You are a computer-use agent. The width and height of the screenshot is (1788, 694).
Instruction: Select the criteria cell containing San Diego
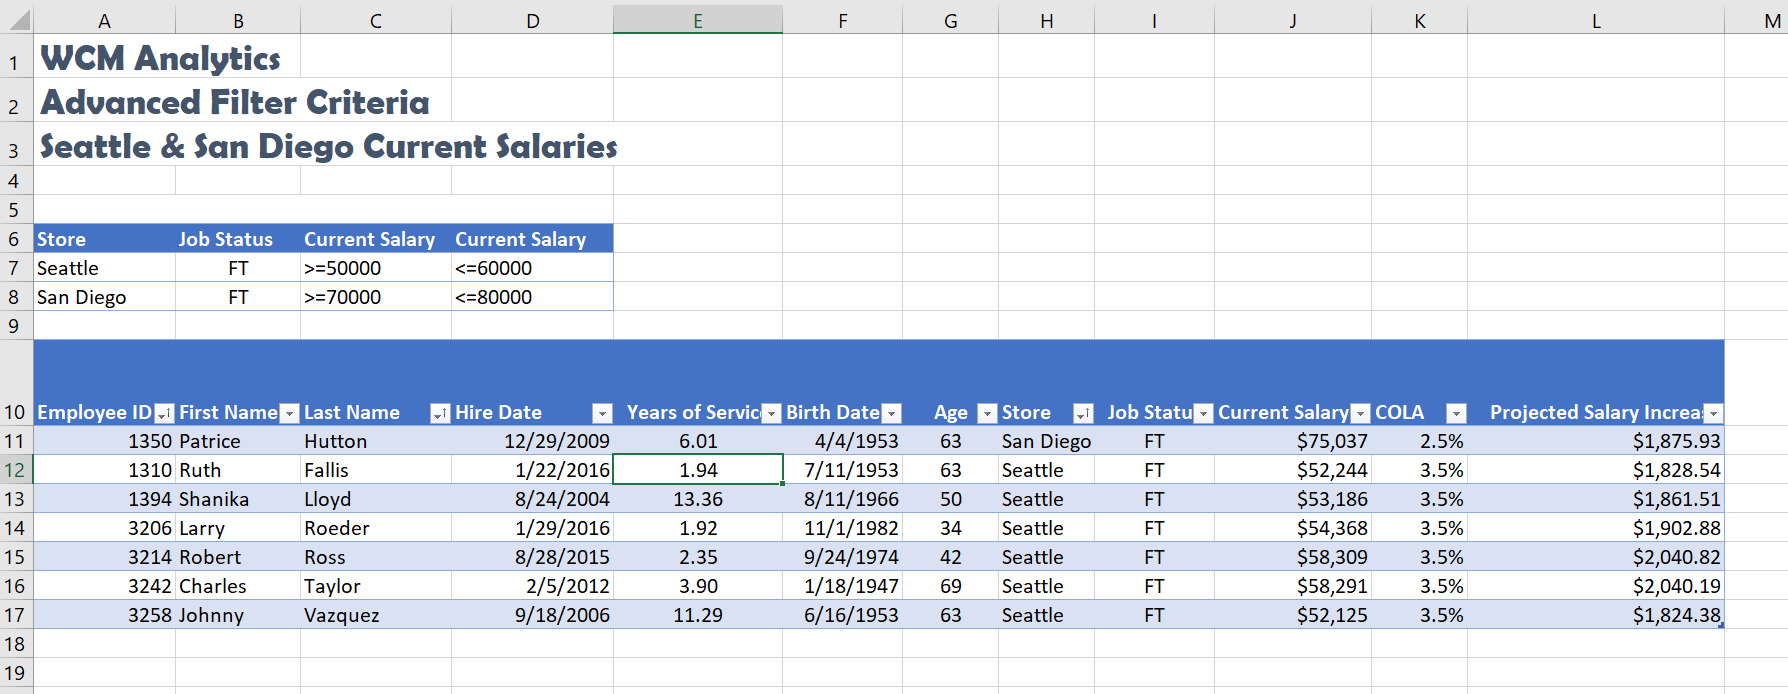click(104, 297)
